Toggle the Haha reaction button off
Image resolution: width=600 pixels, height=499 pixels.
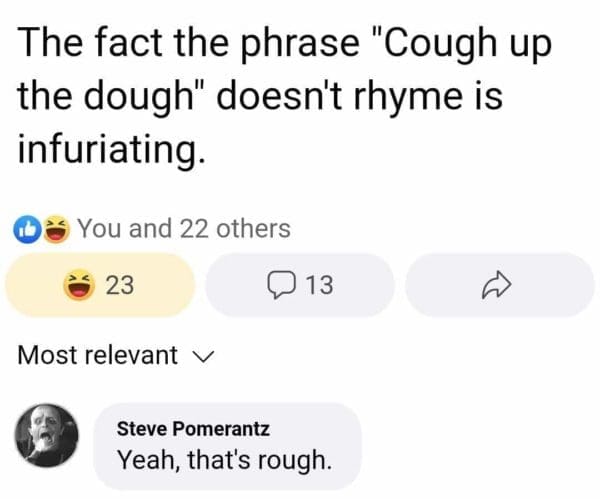point(99,286)
